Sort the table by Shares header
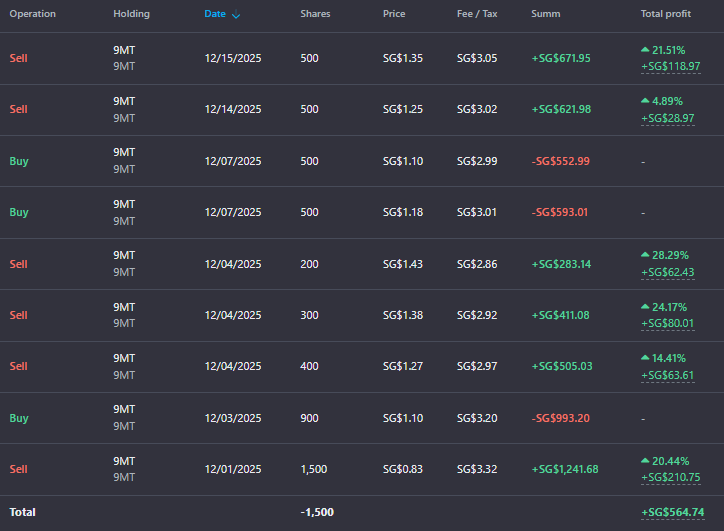This screenshot has height=531, width=724. (x=315, y=14)
